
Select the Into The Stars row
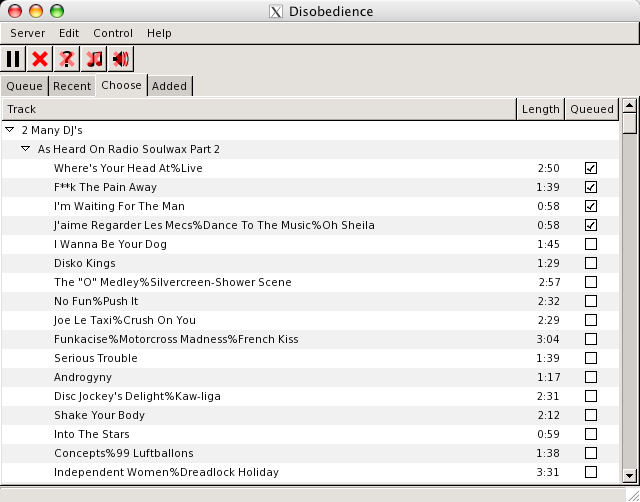pos(310,434)
